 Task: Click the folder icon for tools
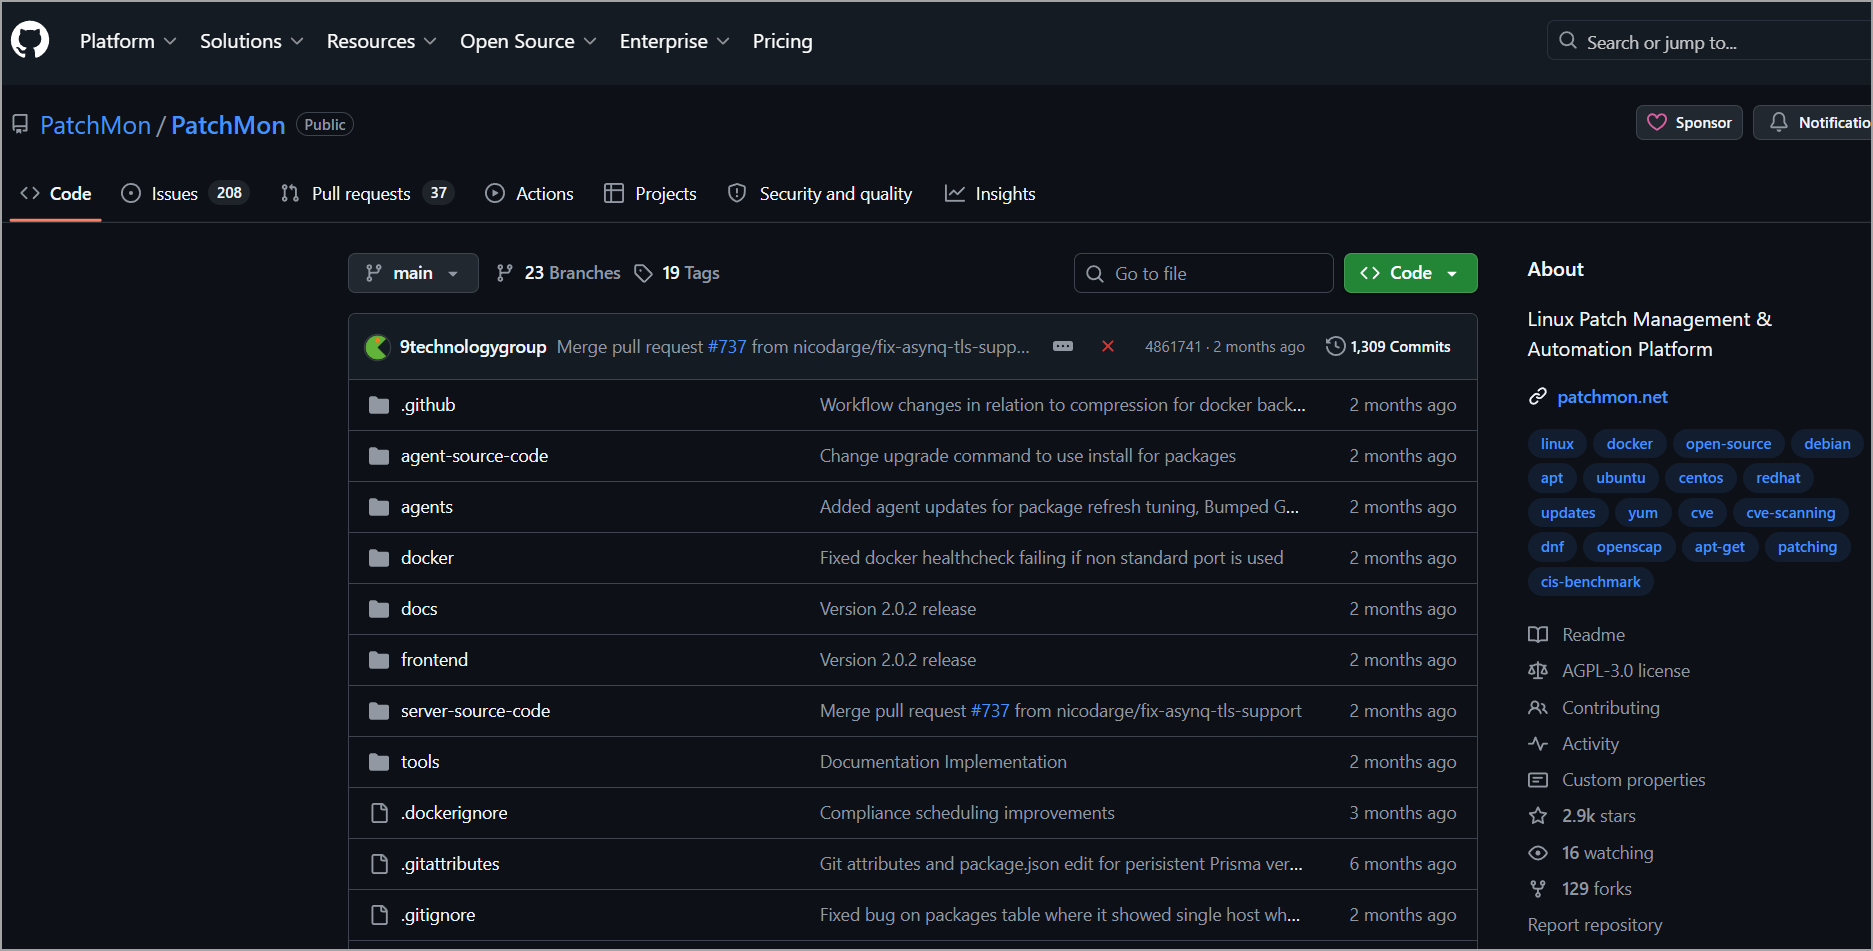379,762
